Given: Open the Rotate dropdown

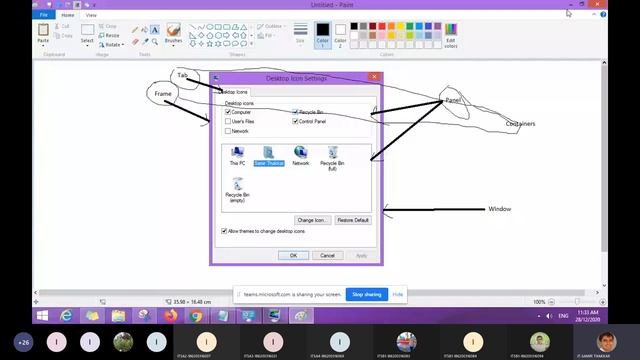Looking at the screenshot, I should 111,44.
